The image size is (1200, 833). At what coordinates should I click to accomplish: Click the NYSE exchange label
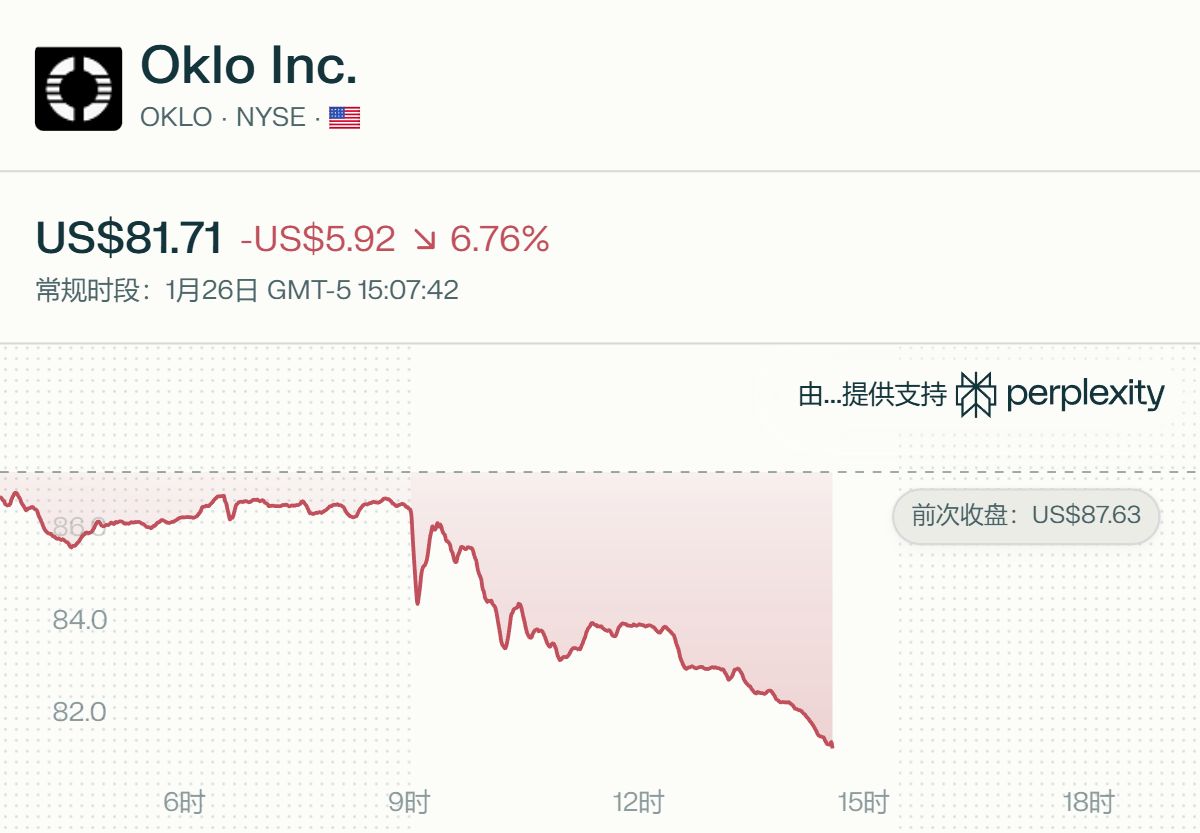pyautogui.click(x=270, y=117)
